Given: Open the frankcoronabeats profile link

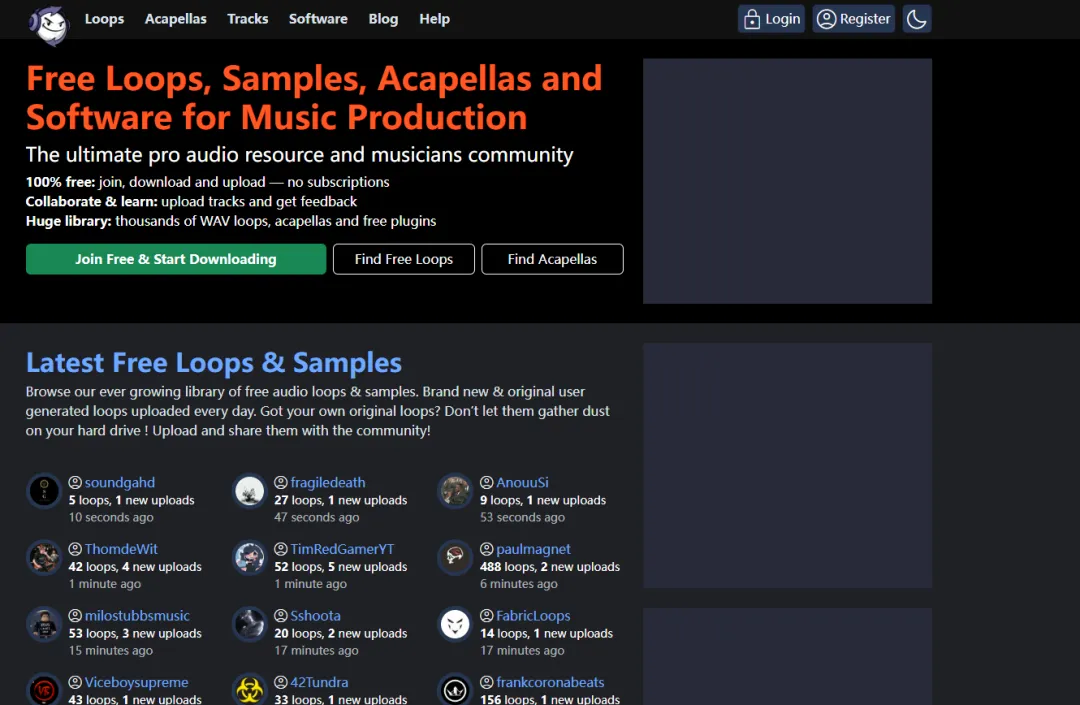Looking at the screenshot, I should 550,682.
